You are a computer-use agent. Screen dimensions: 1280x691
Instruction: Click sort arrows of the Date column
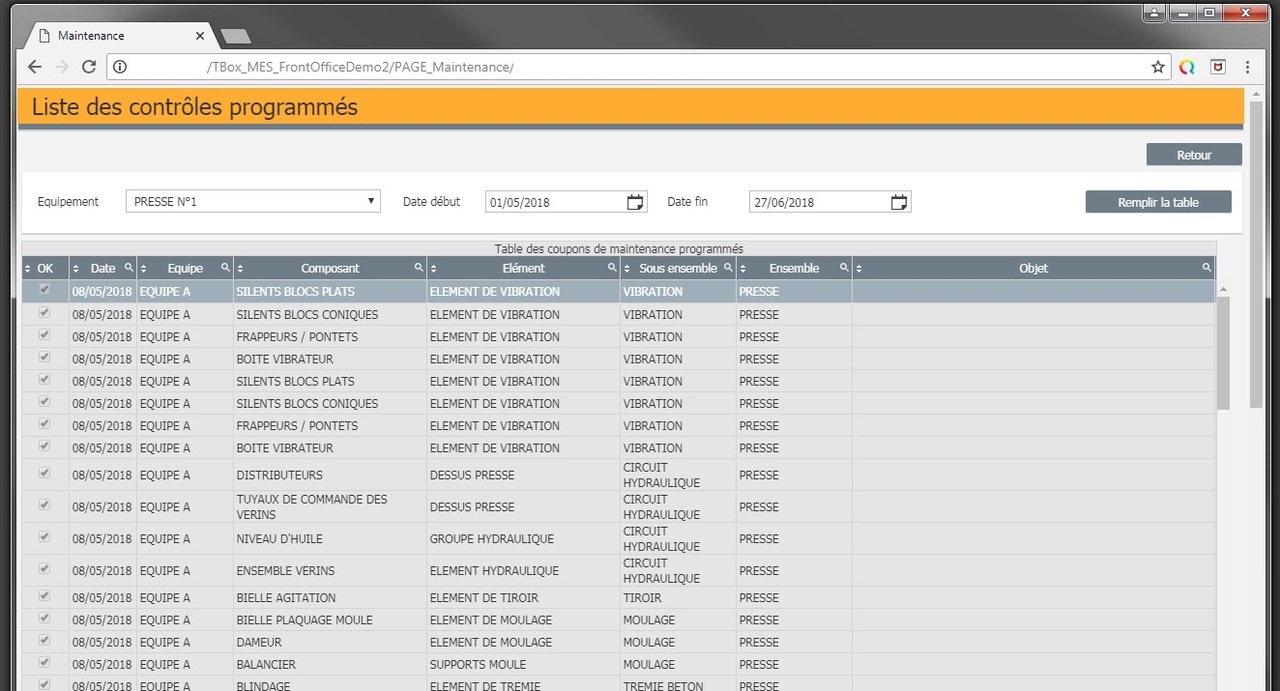[x=76, y=268]
